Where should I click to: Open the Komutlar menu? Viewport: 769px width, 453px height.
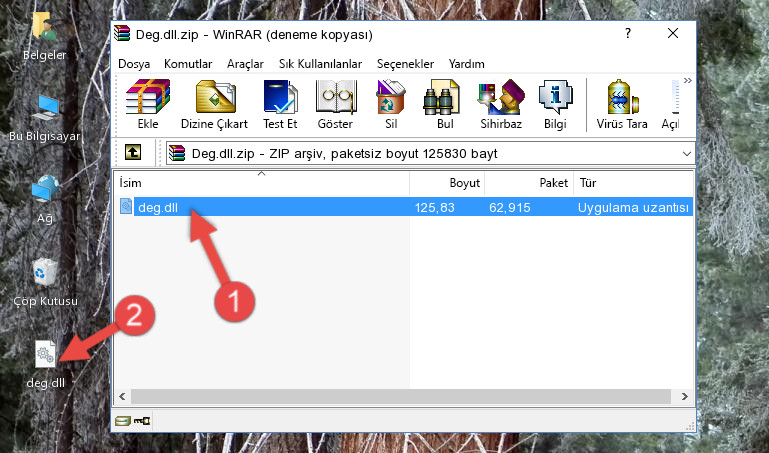point(188,64)
